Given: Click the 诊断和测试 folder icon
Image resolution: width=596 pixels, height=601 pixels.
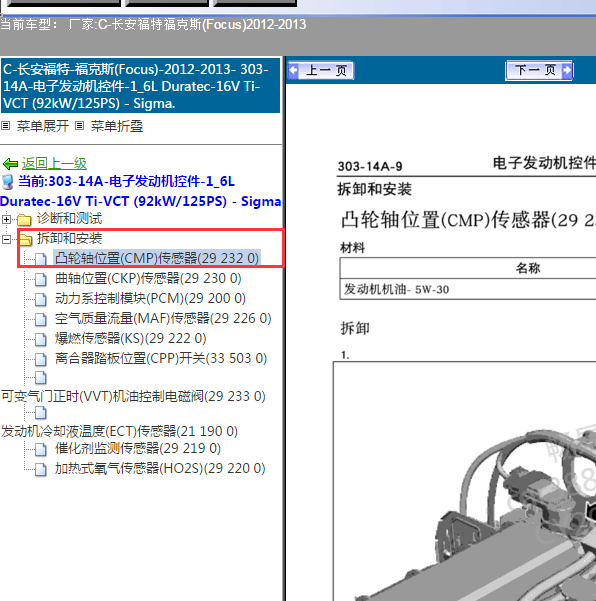Looking at the screenshot, I should point(24,220).
